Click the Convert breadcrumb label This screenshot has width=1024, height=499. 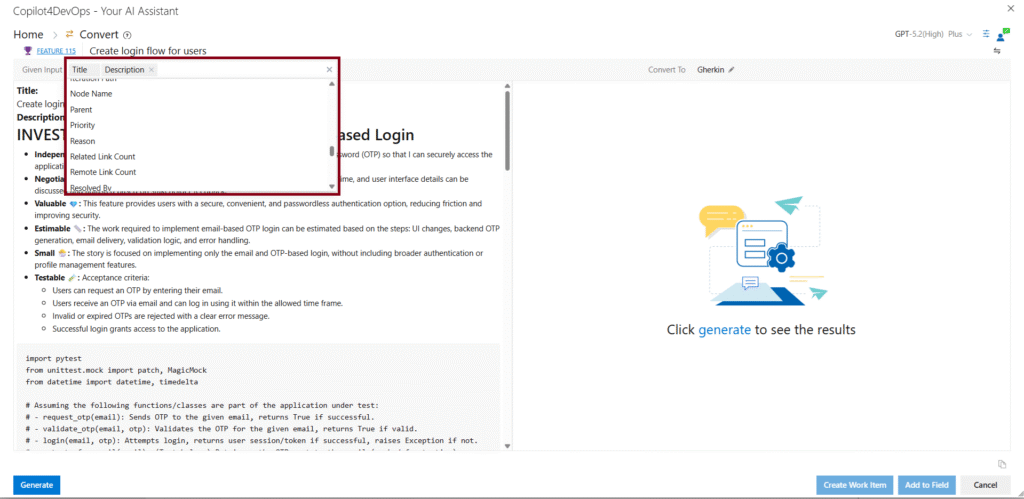pyautogui.click(x=99, y=35)
